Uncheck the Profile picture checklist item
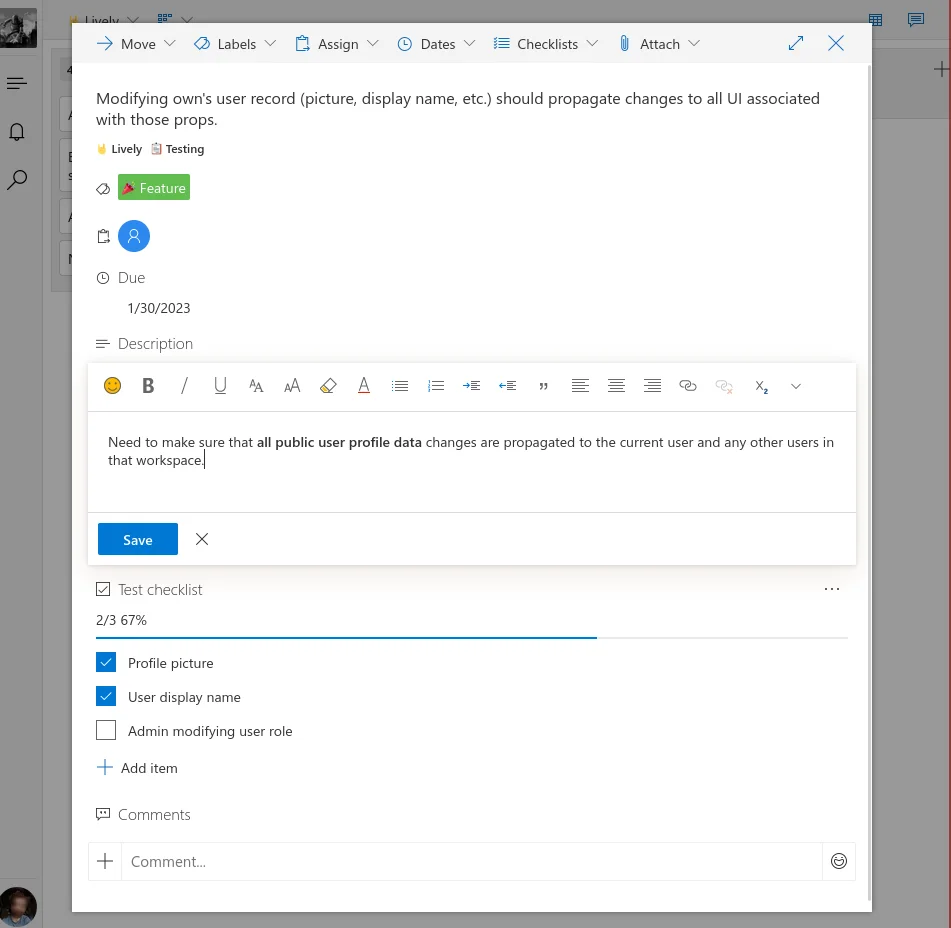 106,662
